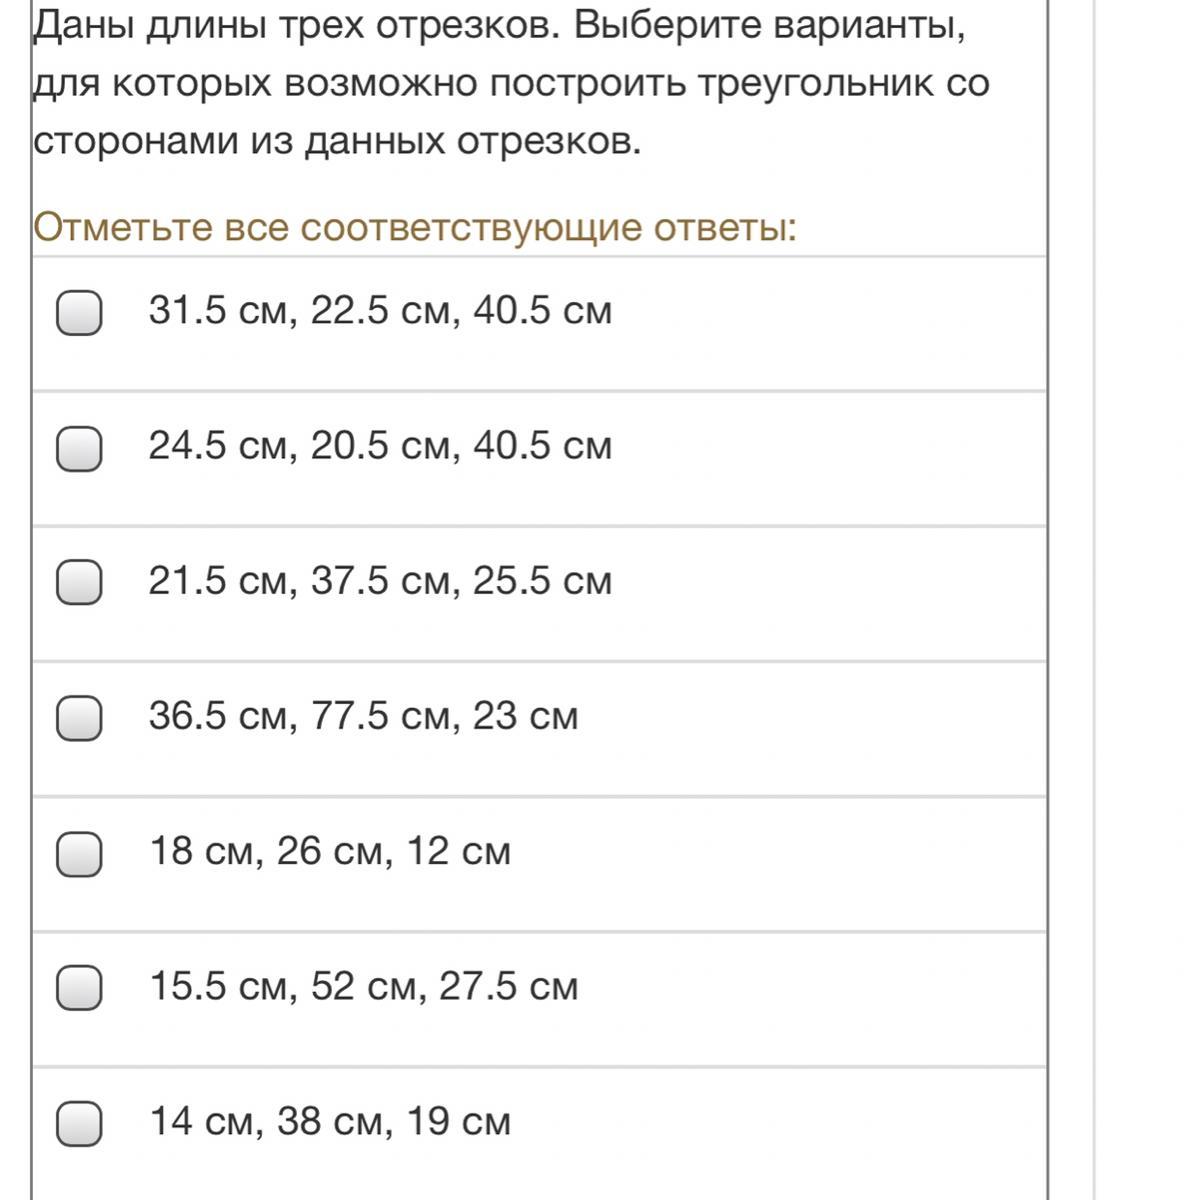Check the box for 14, 38, 19 см

pyautogui.click(x=79, y=1123)
